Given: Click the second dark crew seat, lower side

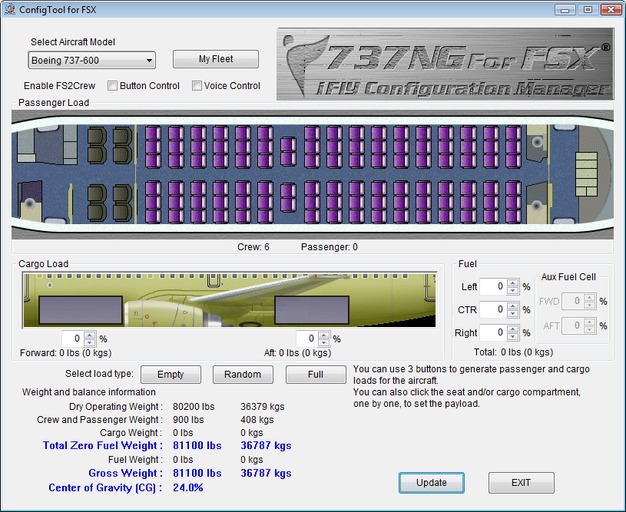Looking at the screenshot, I should click(122, 203).
